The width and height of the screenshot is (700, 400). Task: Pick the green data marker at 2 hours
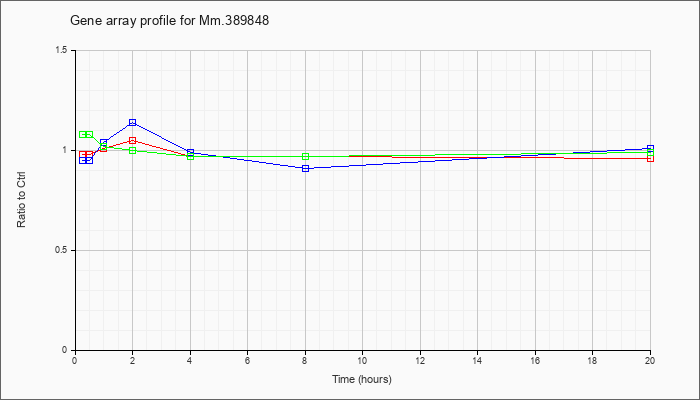133,150
